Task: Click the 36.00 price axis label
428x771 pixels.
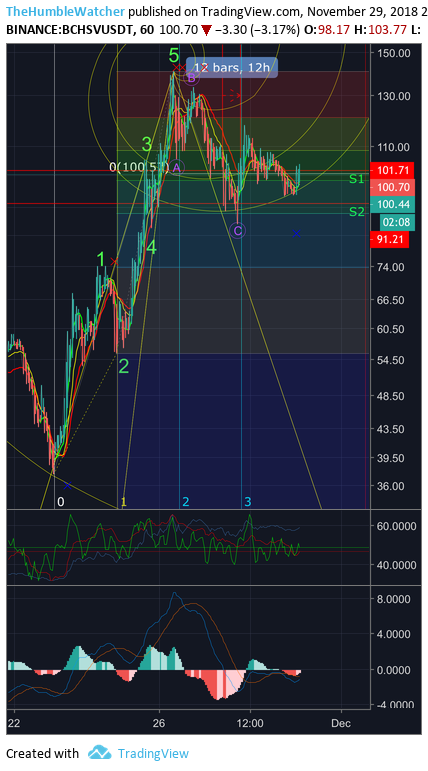Action: tap(390, 486)
